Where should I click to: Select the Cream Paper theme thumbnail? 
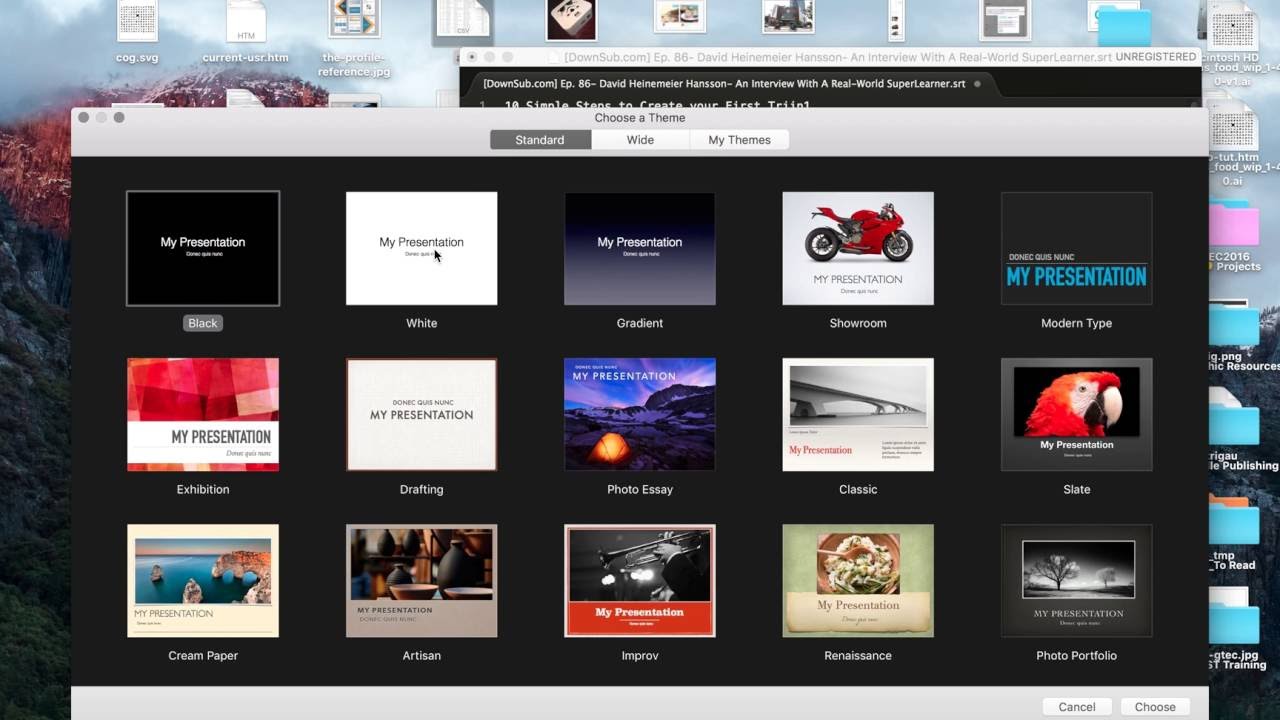(203, 580)
